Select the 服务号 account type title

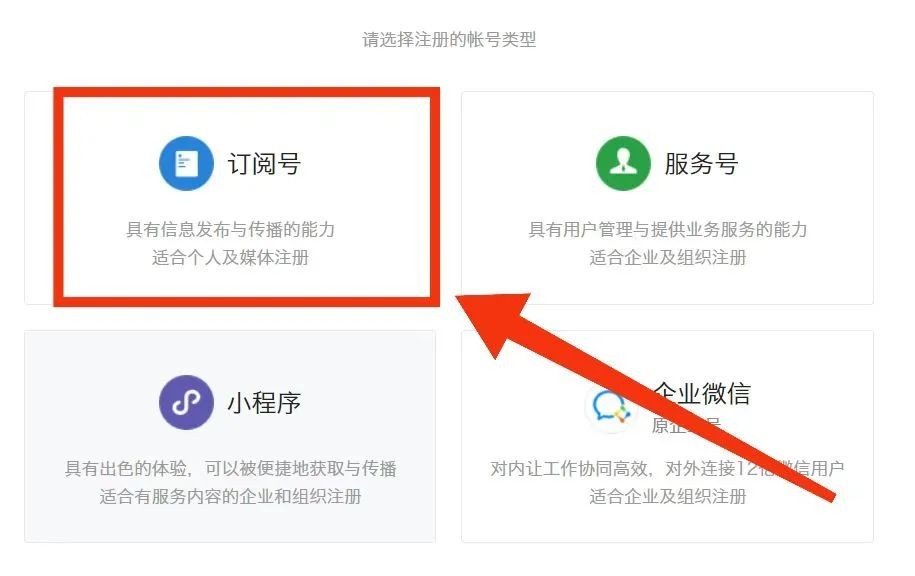coord(701,164)
